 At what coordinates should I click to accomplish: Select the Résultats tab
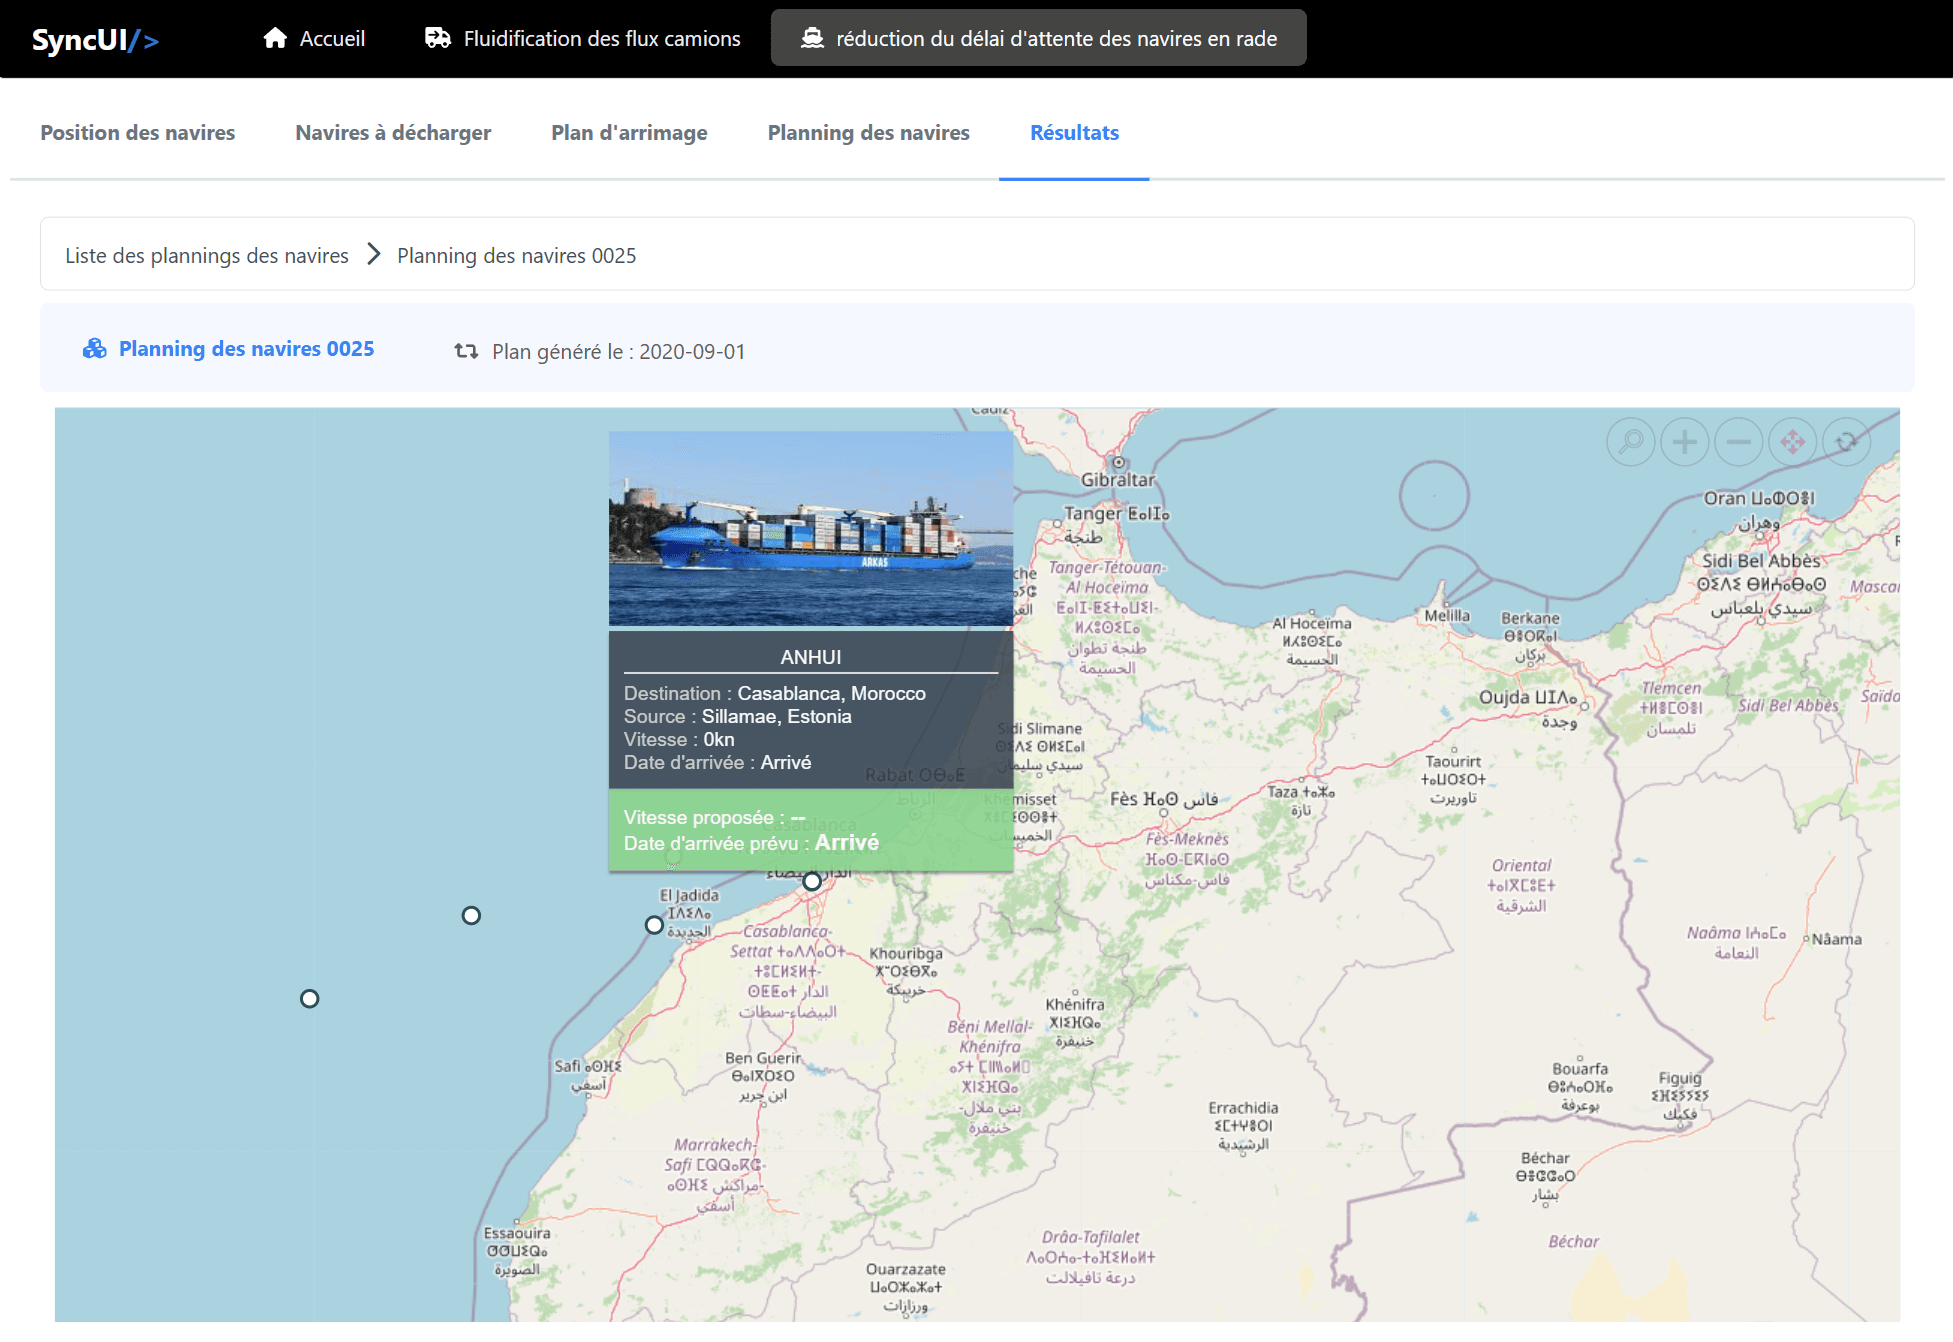pos(1074,133)
